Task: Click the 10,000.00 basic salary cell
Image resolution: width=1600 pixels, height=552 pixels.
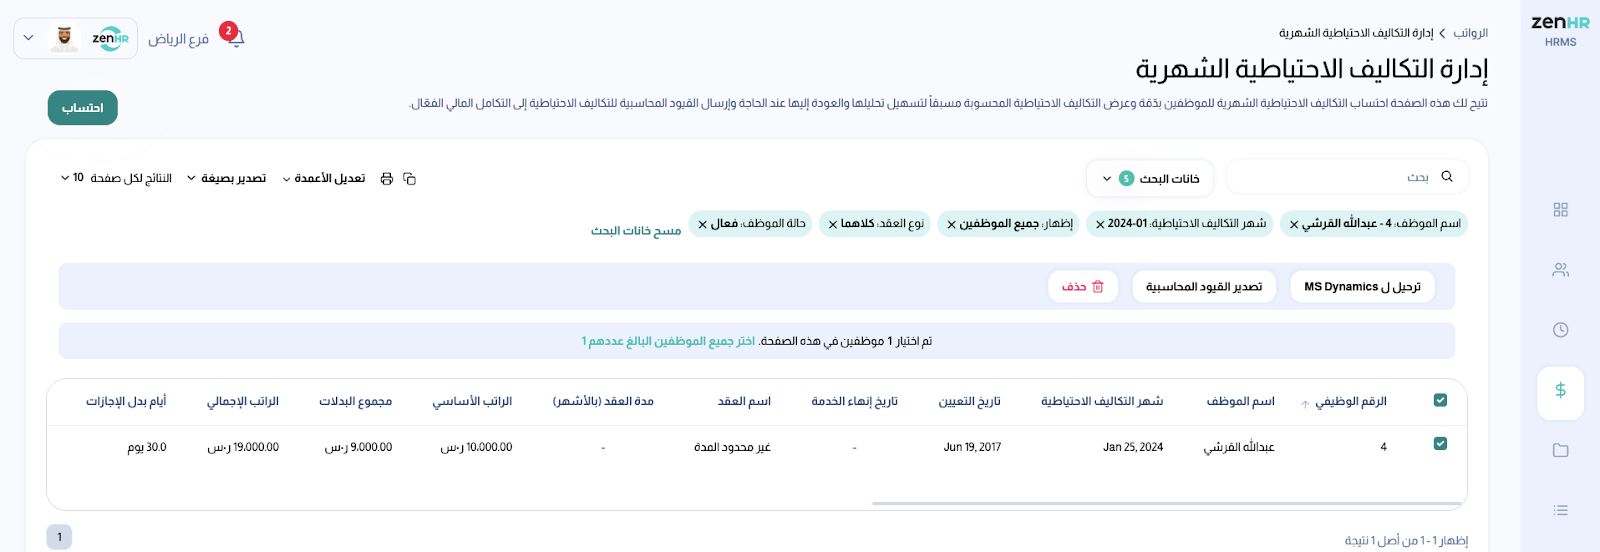Action: point(476,447)
